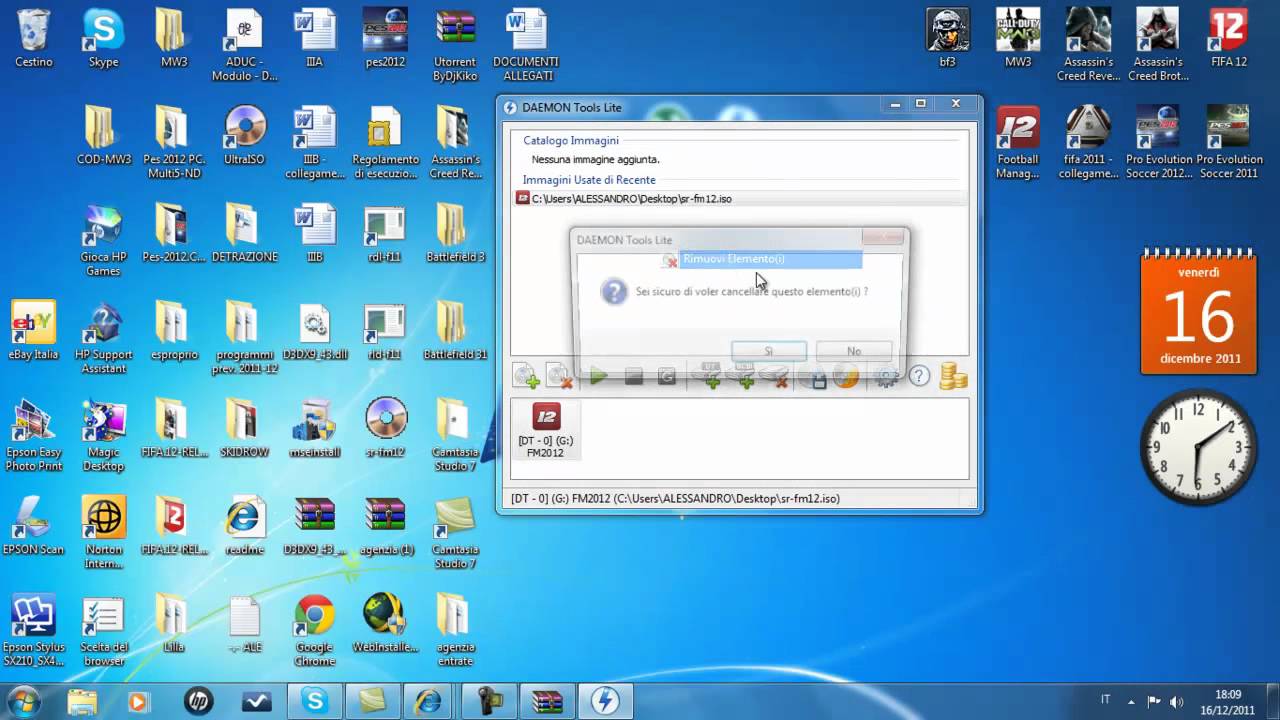
Task: Open Help via the question mark icon
Action: click(x=919, y=376)
